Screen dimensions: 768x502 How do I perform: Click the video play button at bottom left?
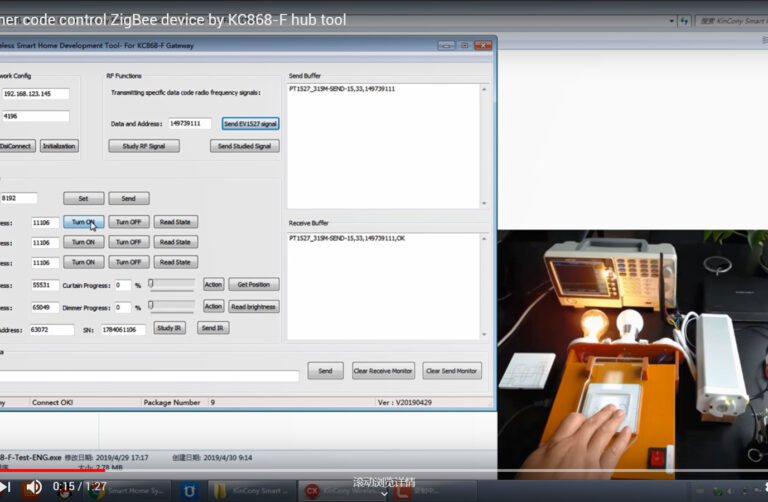click(5, 487)
